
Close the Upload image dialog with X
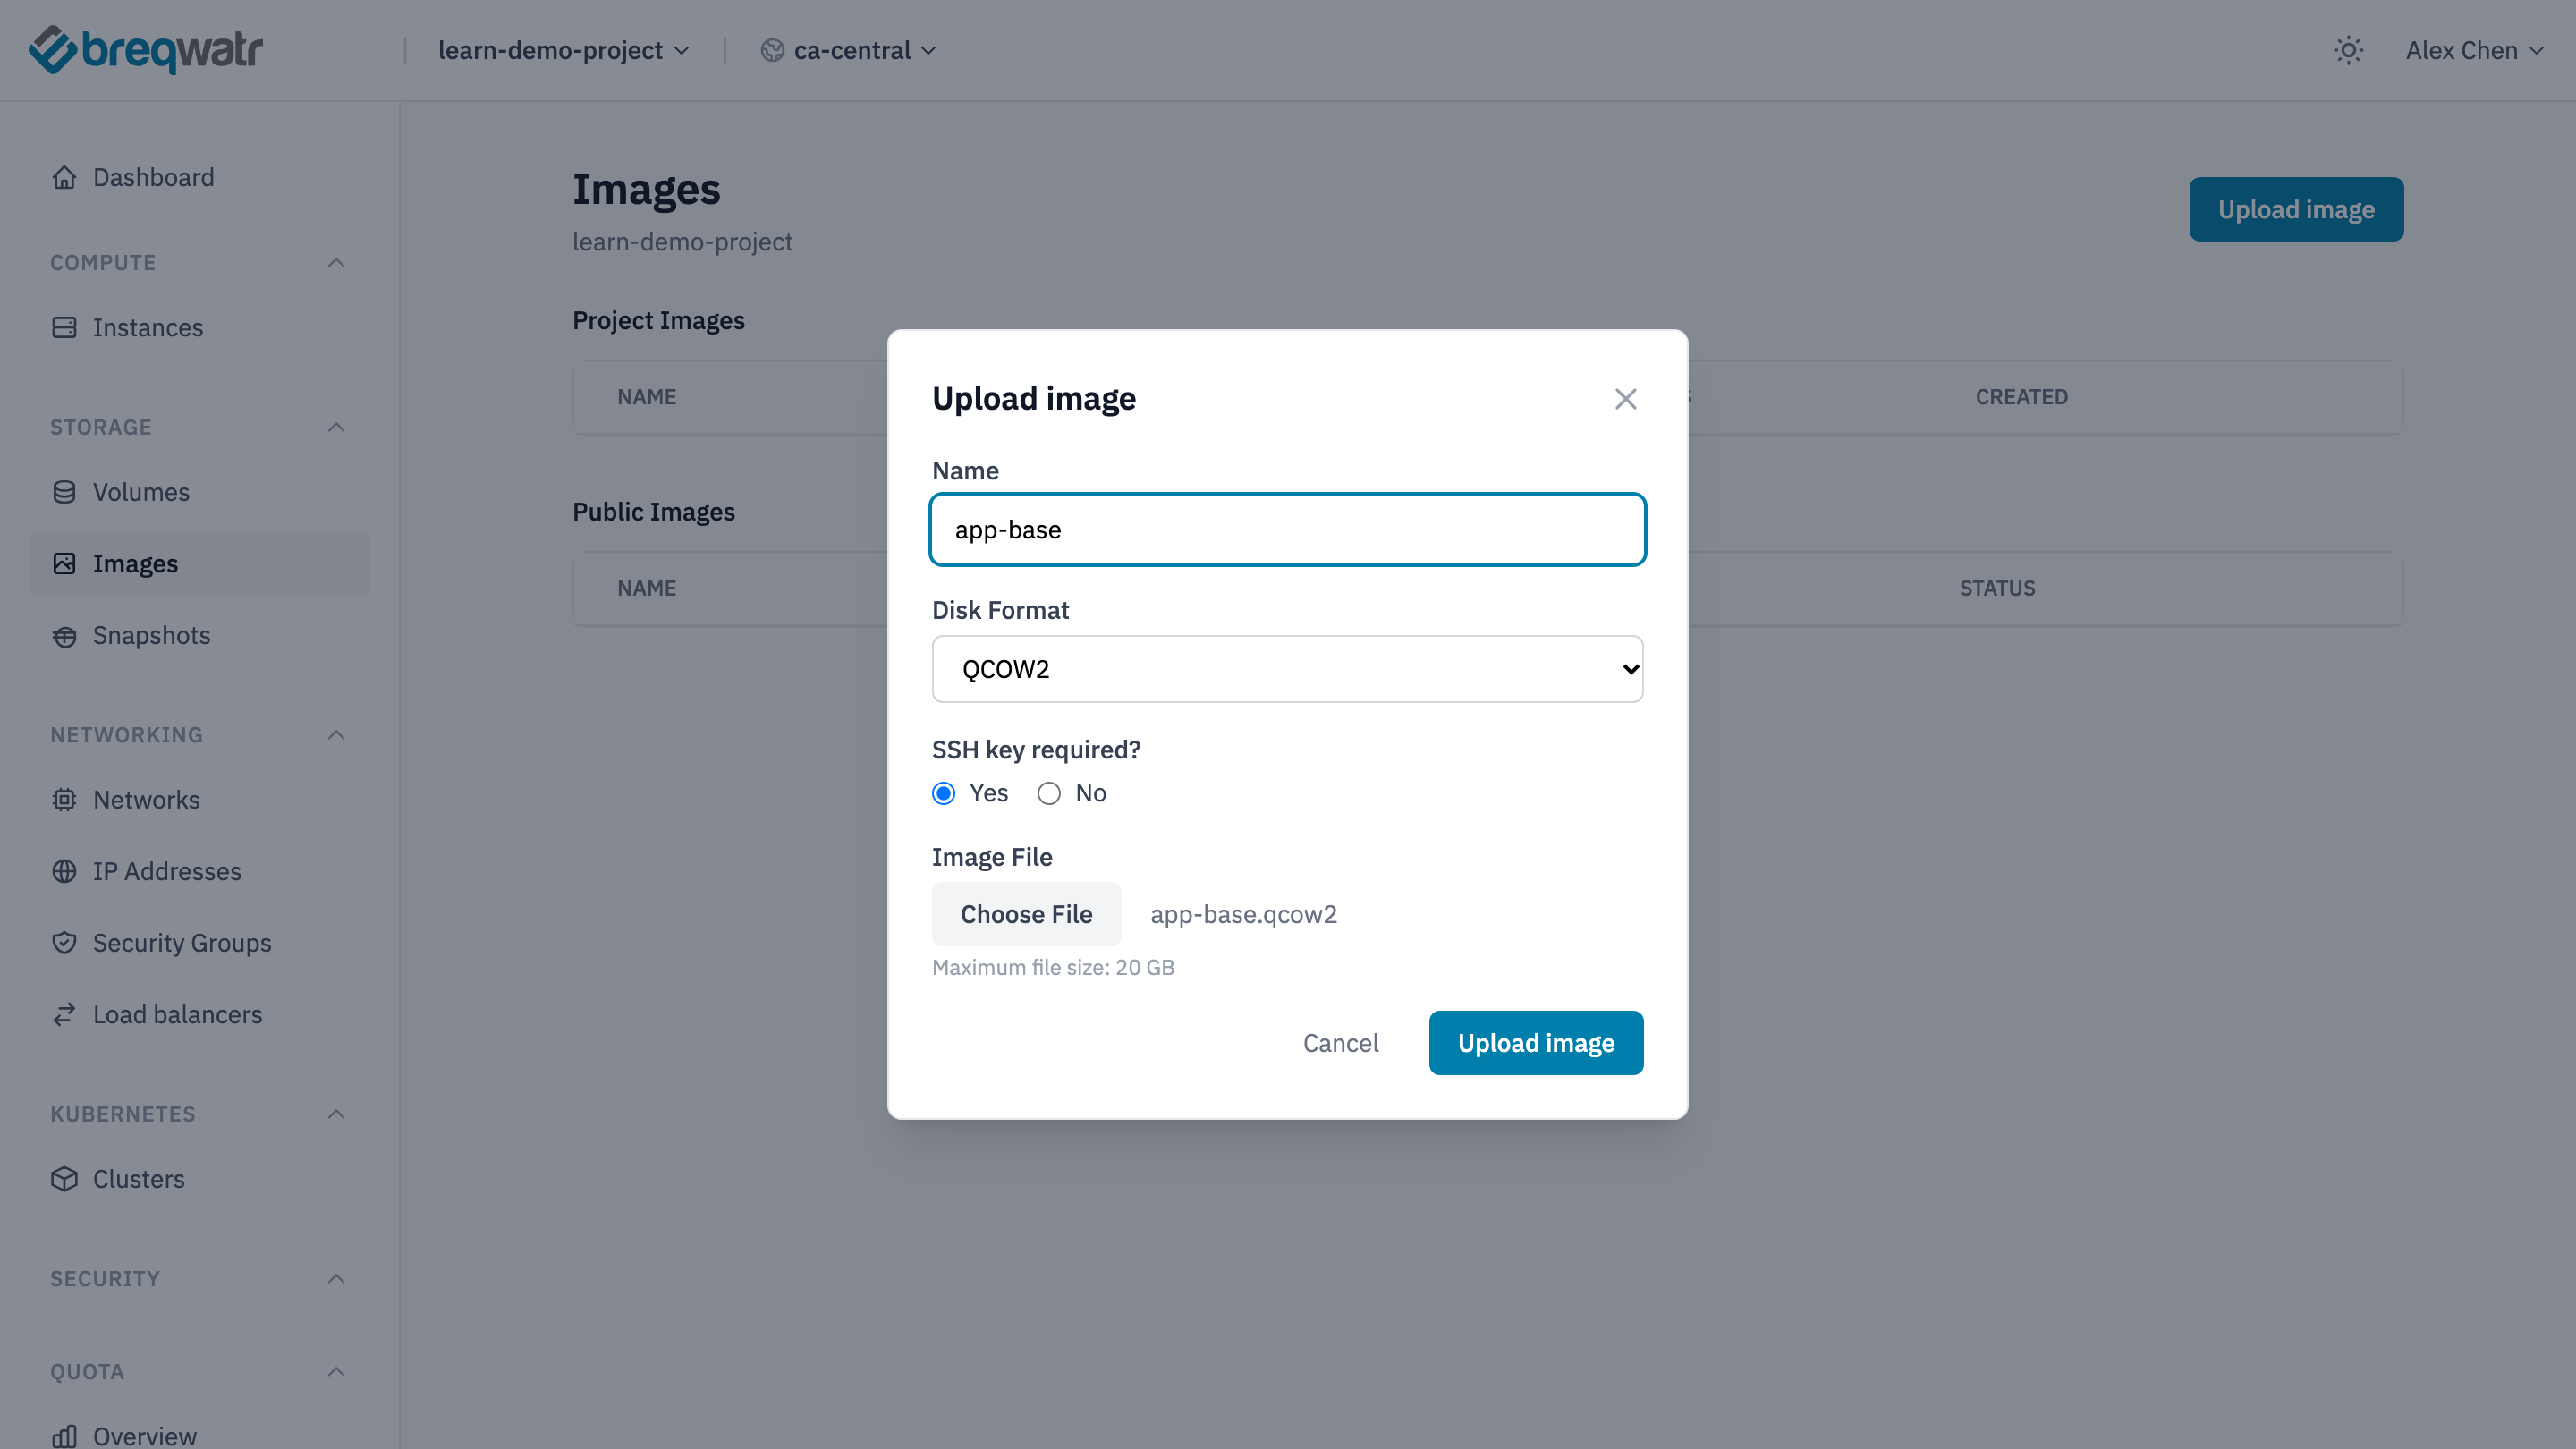(1625, 399)
